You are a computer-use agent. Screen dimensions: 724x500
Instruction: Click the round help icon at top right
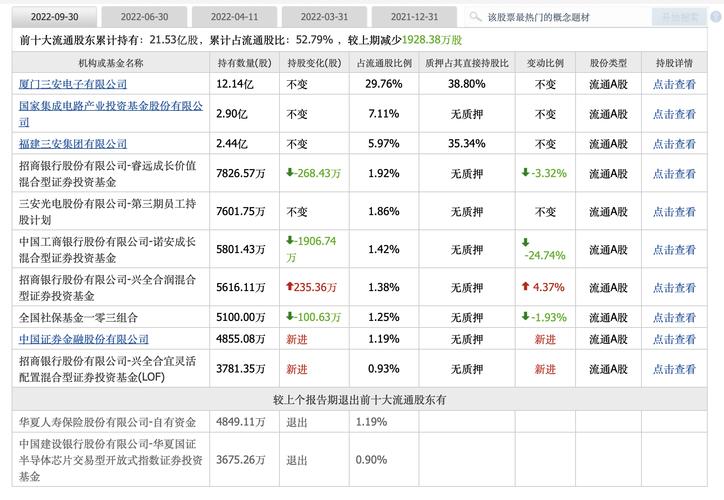pos(716,18)
